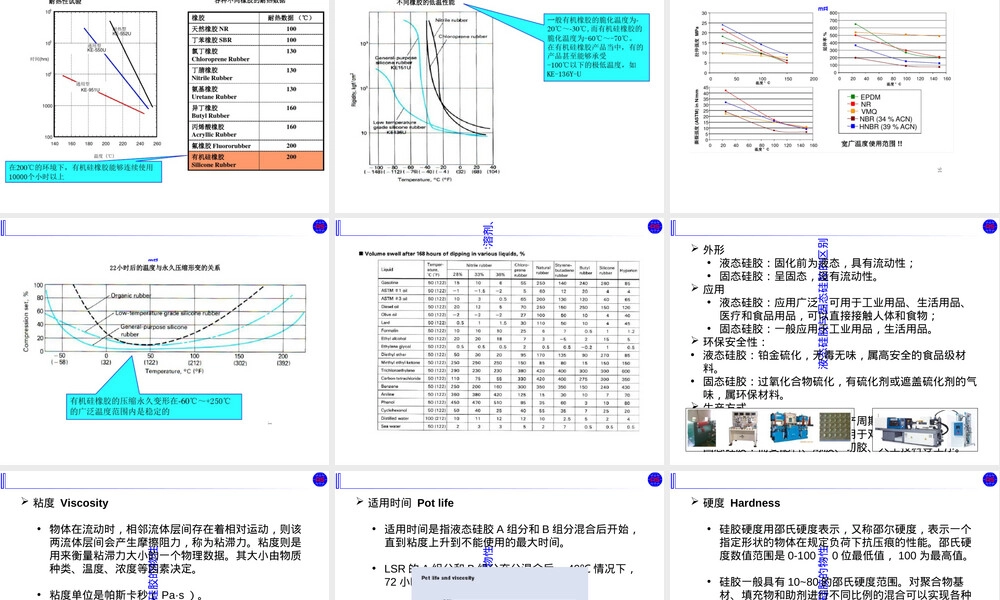This screenshot has height=600, width=1000.
Task: Click the Diesel oil row in swell table
Action: [x=509, y=307]
